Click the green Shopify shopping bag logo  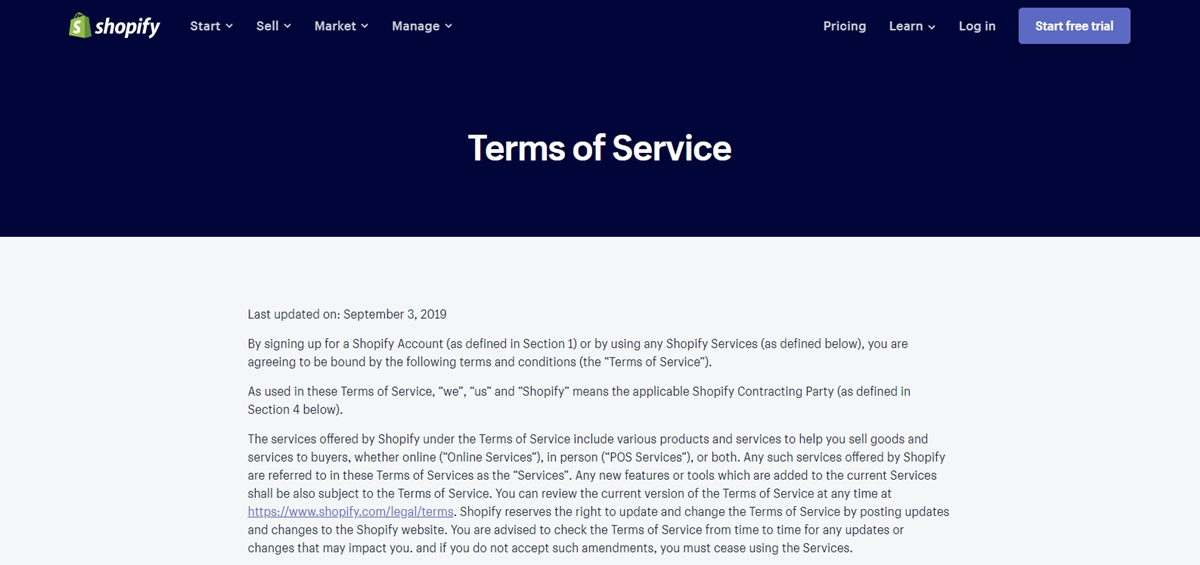[x=80, y=26]
